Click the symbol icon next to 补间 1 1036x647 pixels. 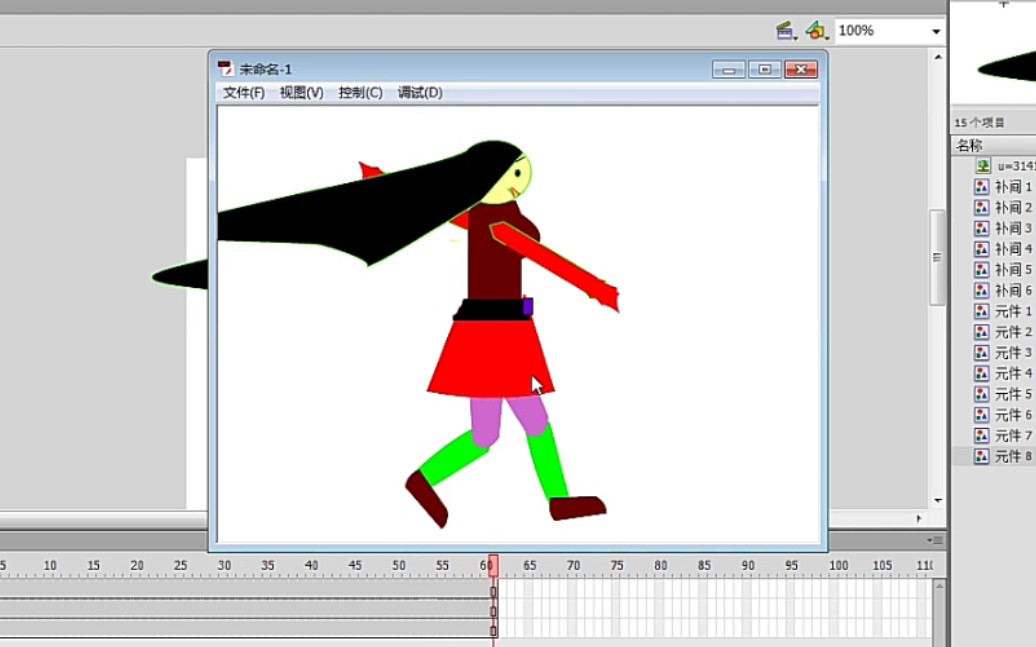click(x=982, y=187)
